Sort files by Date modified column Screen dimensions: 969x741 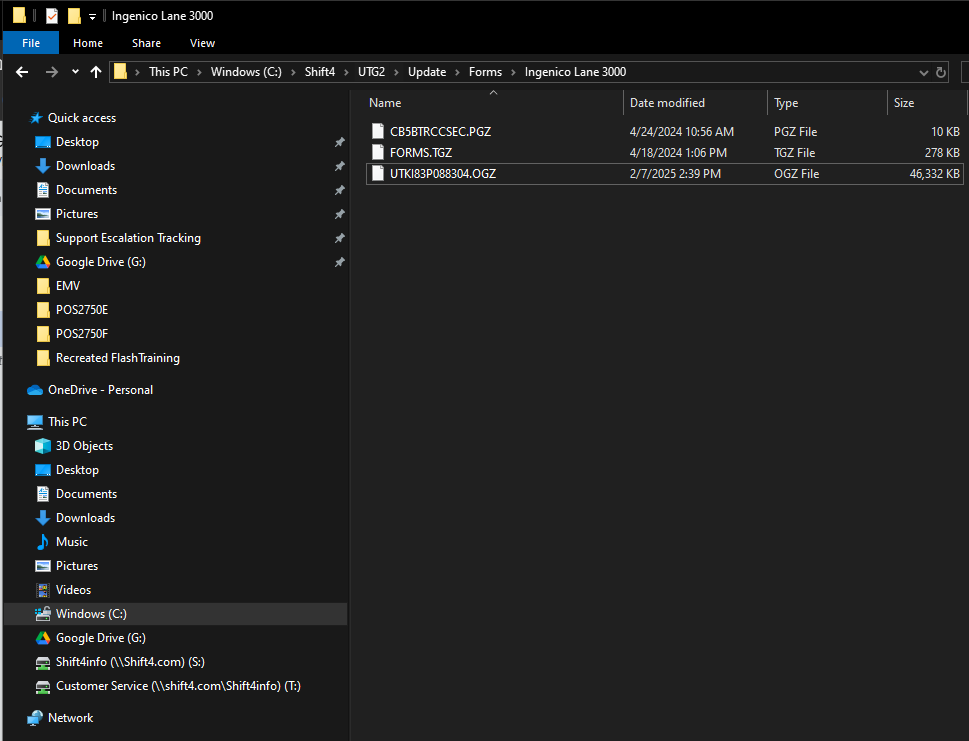pyautogui.click(x=667, y=103)
